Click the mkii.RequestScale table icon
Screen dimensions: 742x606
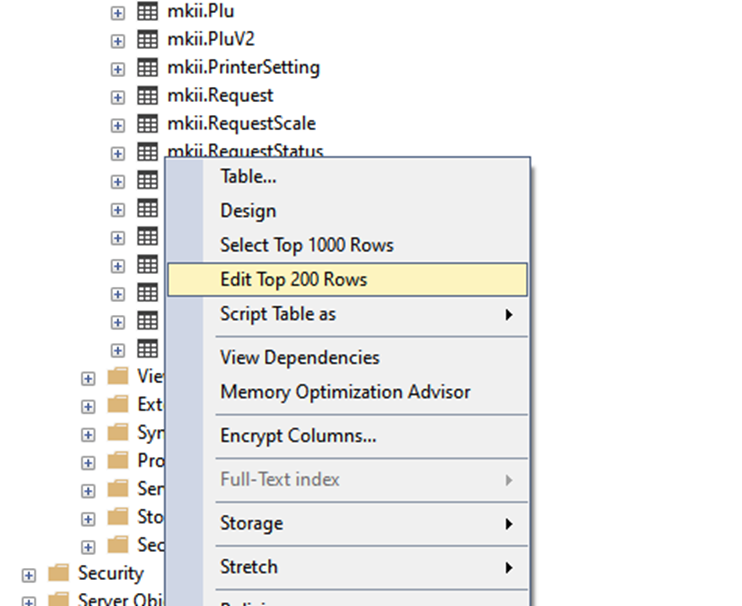(x=147, y=124)
